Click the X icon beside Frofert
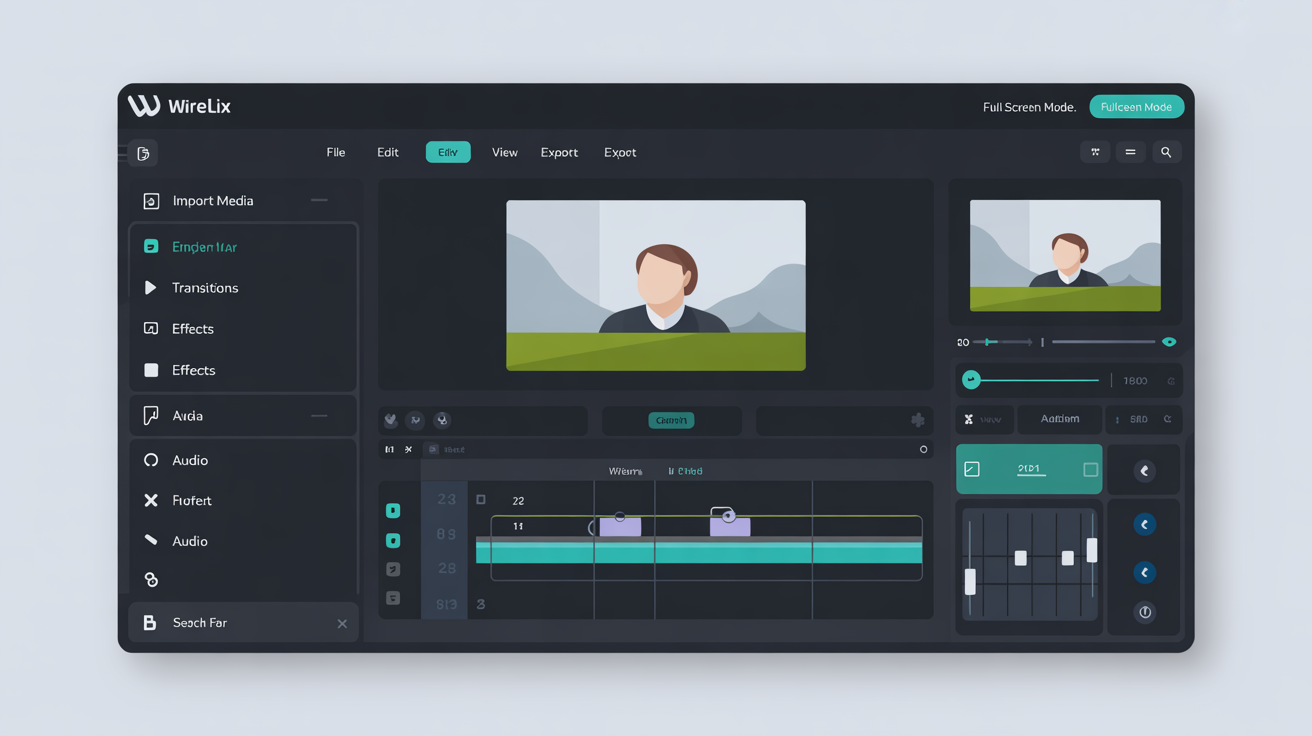Image resolution: width=1312 pixels, height=736 pixels. coord(151,500)
